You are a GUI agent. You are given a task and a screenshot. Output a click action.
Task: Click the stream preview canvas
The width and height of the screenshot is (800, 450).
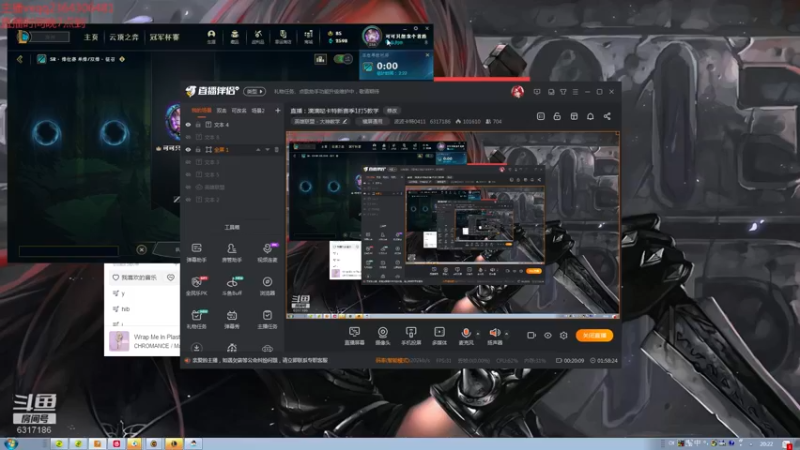(453, 225)
